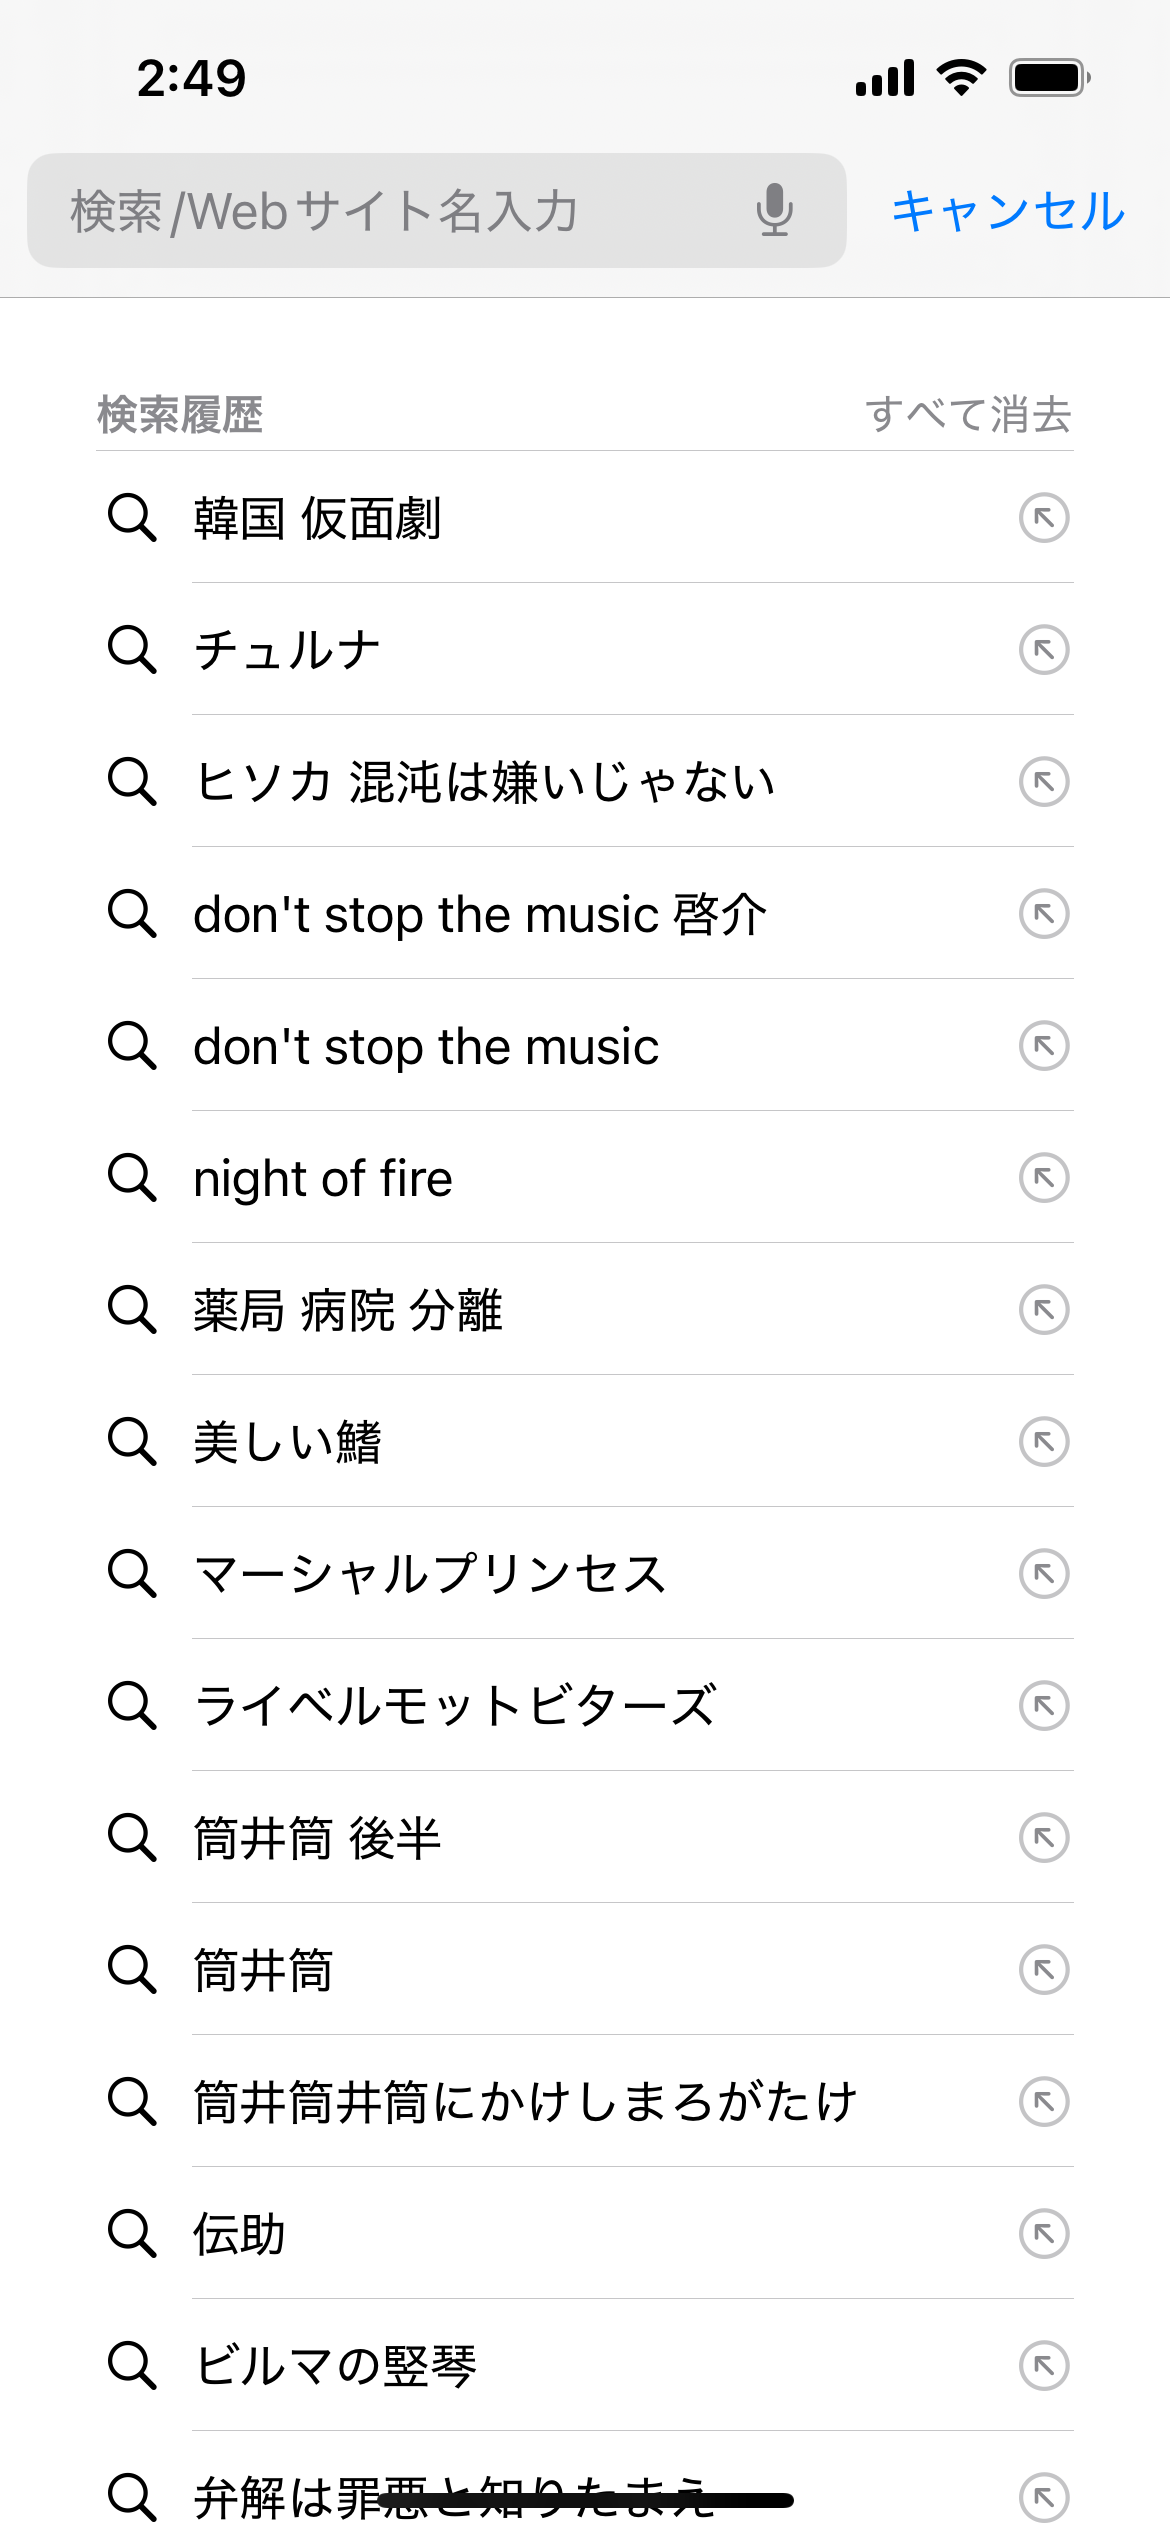Viewport: 1170px width, 2532px height.
Task: Focus the 検索/Webサイト名入力 search field
Action: pos(400,211)
